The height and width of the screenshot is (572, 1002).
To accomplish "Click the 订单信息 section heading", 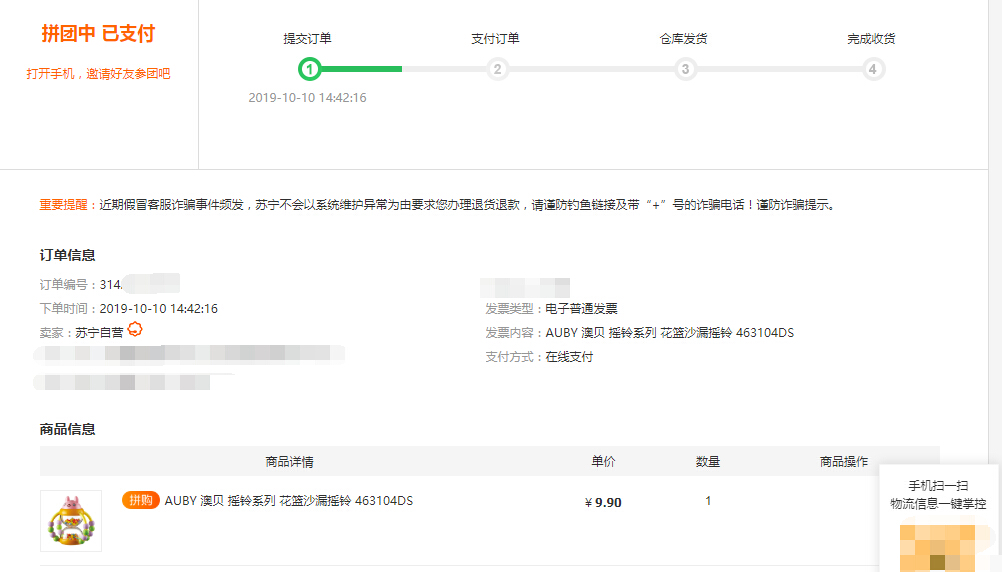I will [x=67, y=255].
